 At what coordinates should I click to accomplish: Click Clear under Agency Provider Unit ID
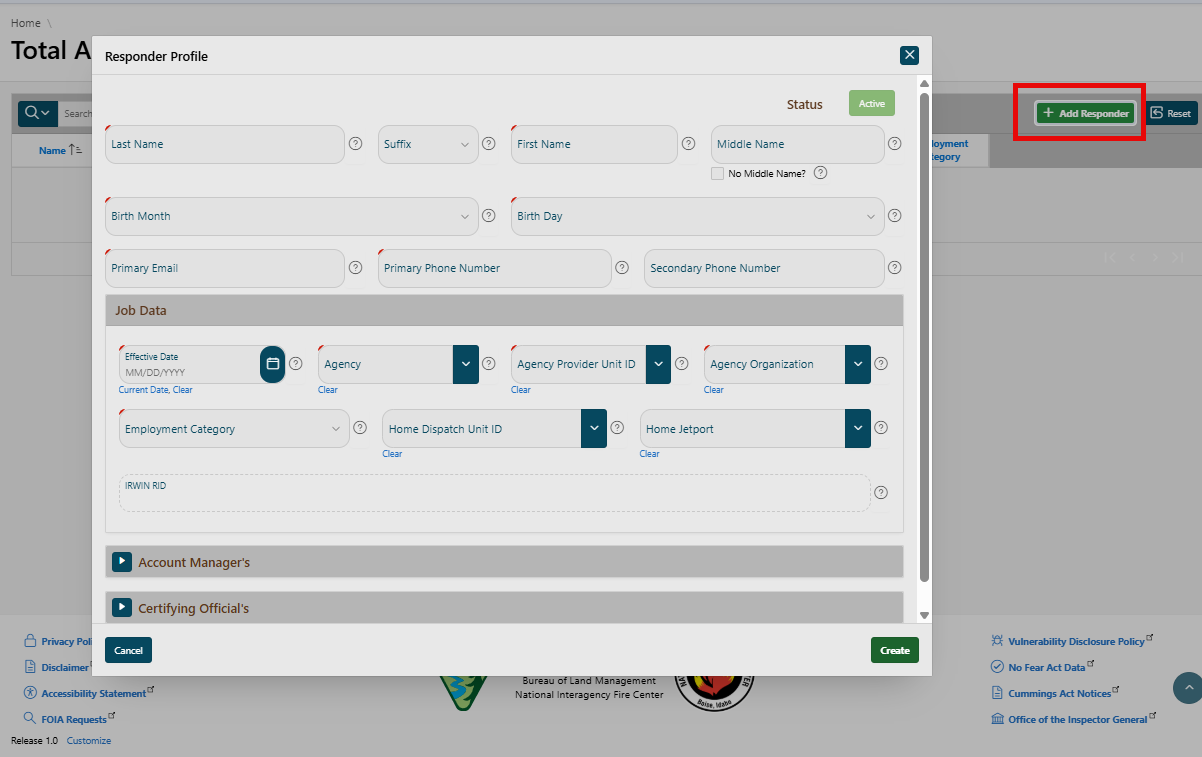(521, 390)
